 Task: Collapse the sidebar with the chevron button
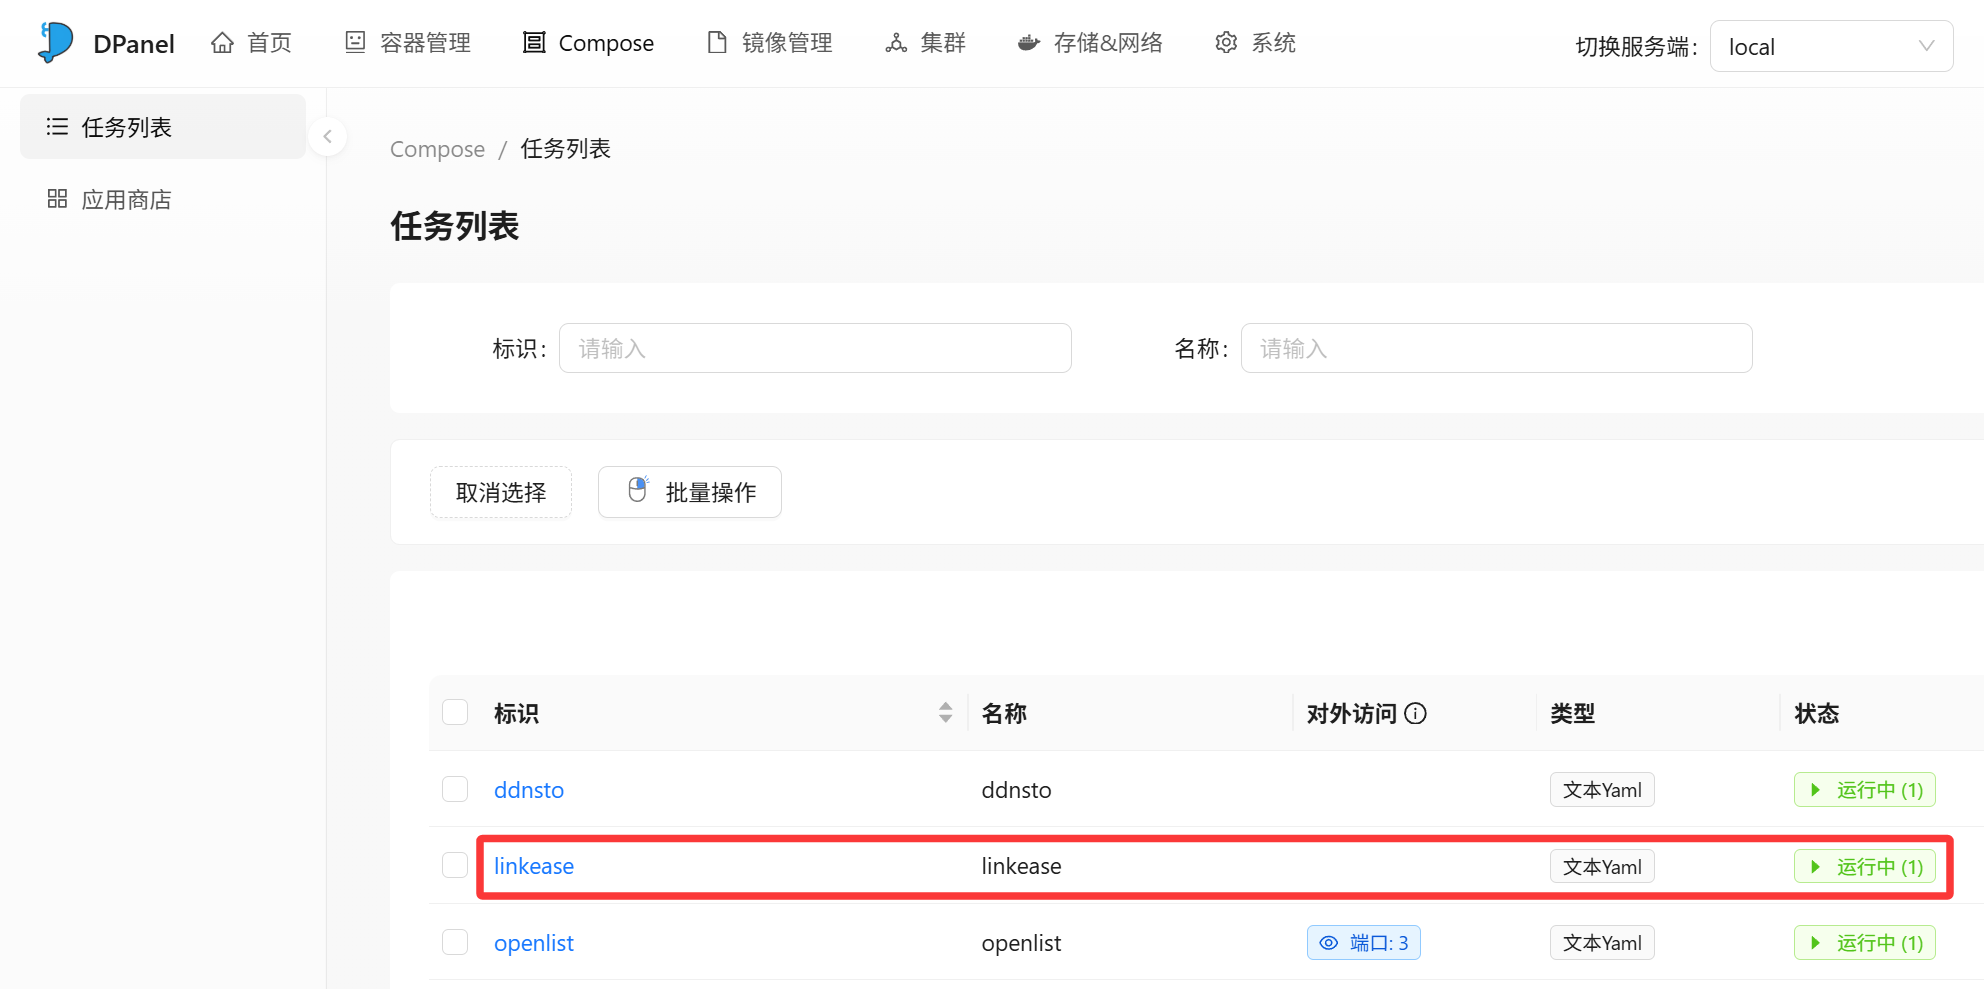327,137
